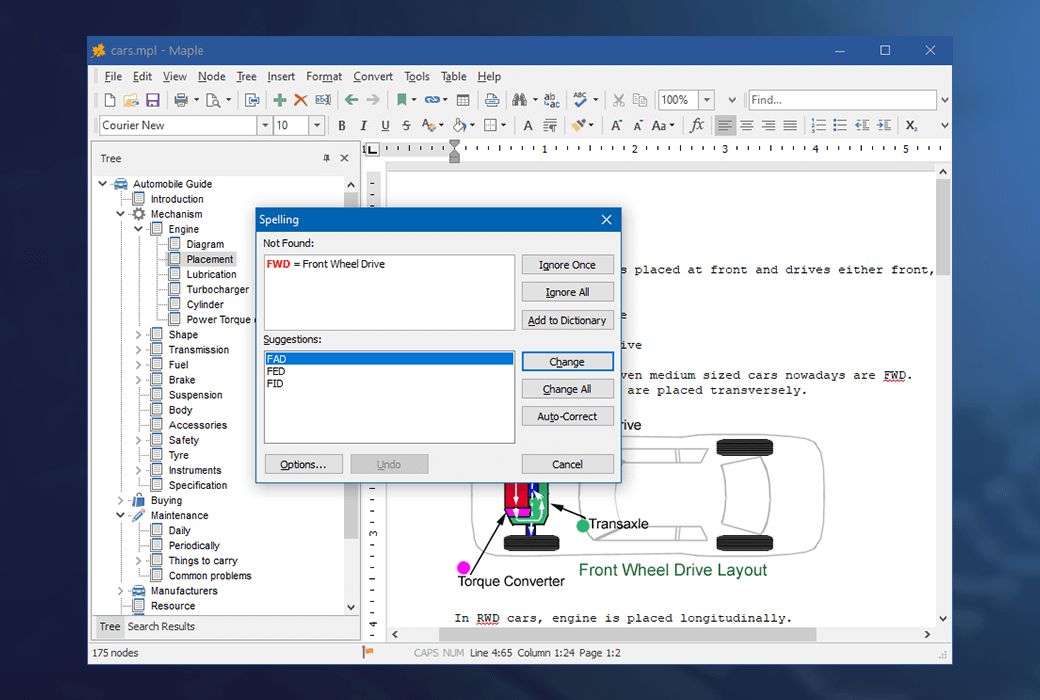Insert a hyperlink with the chain link icon
This screenshot has height=700, width=1040.
[432, 100]
